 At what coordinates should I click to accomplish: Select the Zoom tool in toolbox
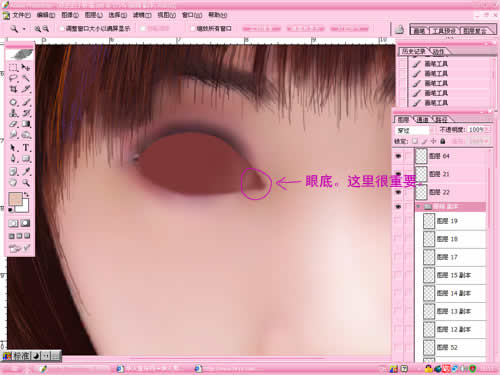(26, 182)
